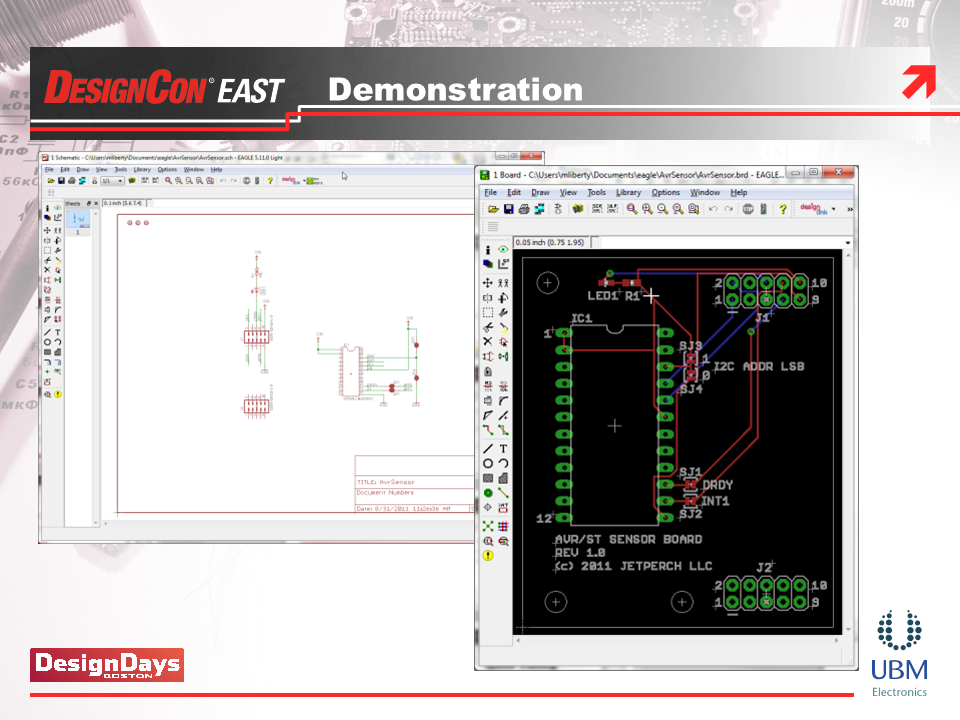Viewport: 960px width, 720px height.
Task: Open Window menu in Board window
Action: coord(705,192)
